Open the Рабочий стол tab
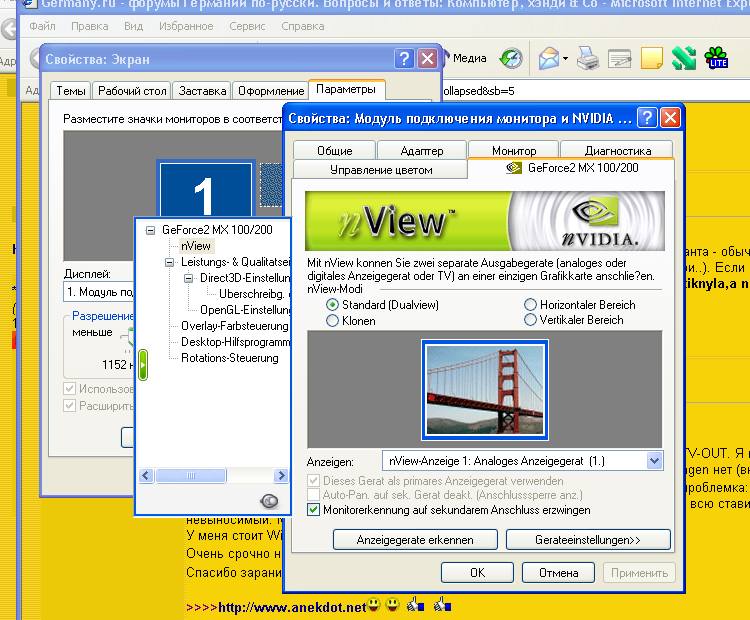The width and height of the screenshot is (750, 620). pyautogui.click(x=132, y=90)
